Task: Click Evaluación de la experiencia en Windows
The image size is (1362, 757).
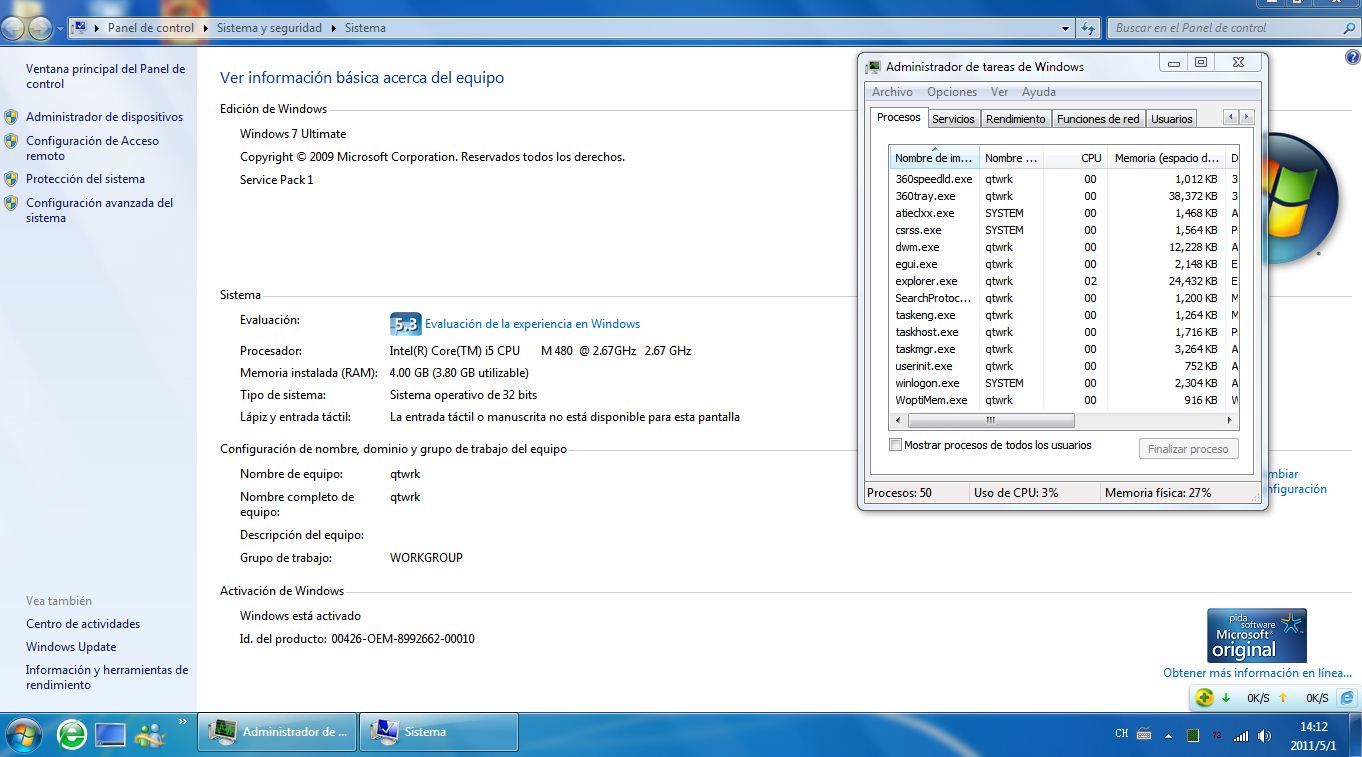Action: coord(532,324)
